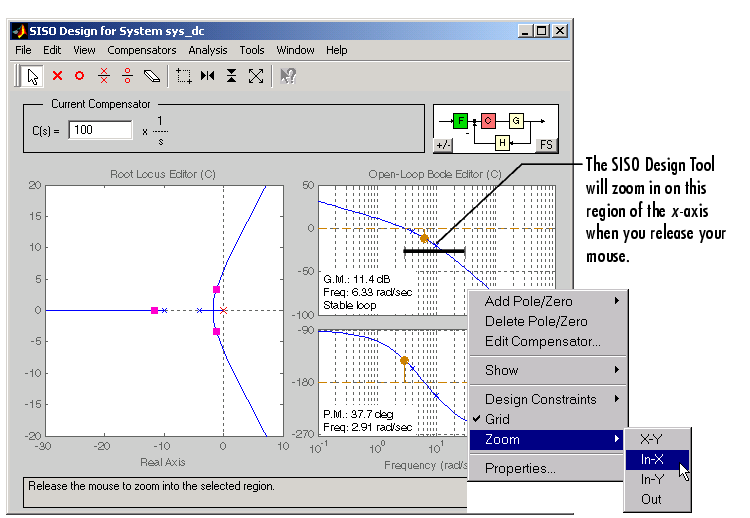The height and width of the screenshot is (518, 750).
Task: Click pink closed-loop pole on real axis
Action: click(154, 310)
